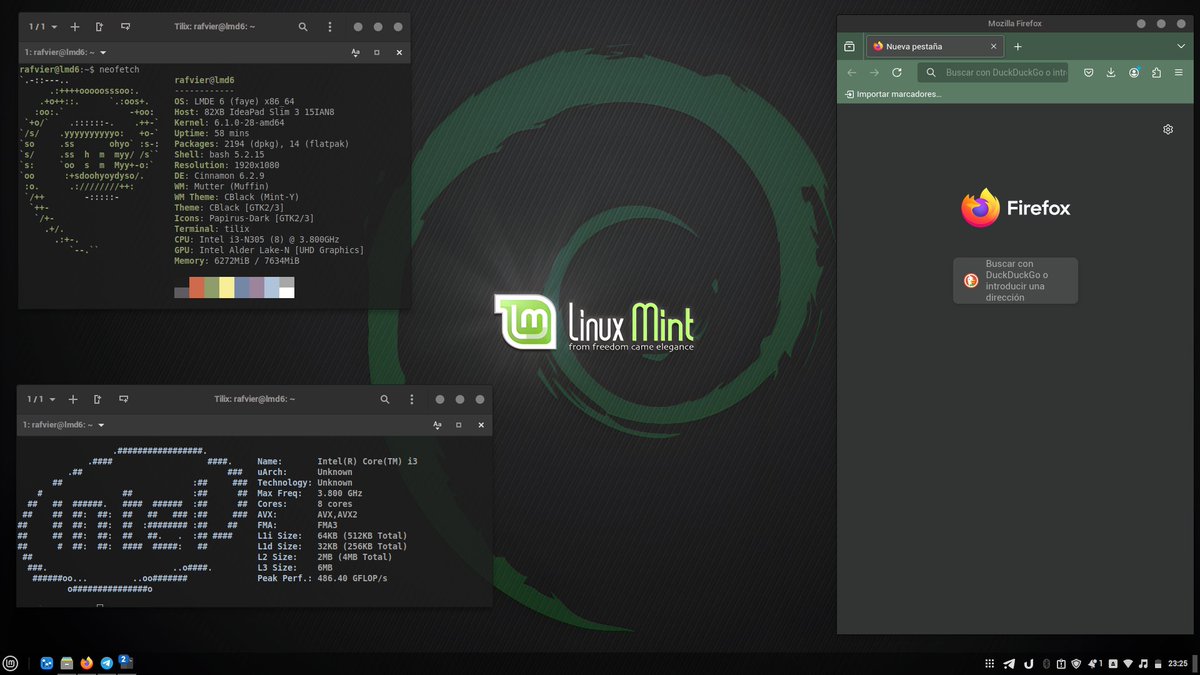1200x675 pixels.
Task: Split right in the bottom Tilix window
Action: click(97, 399)
